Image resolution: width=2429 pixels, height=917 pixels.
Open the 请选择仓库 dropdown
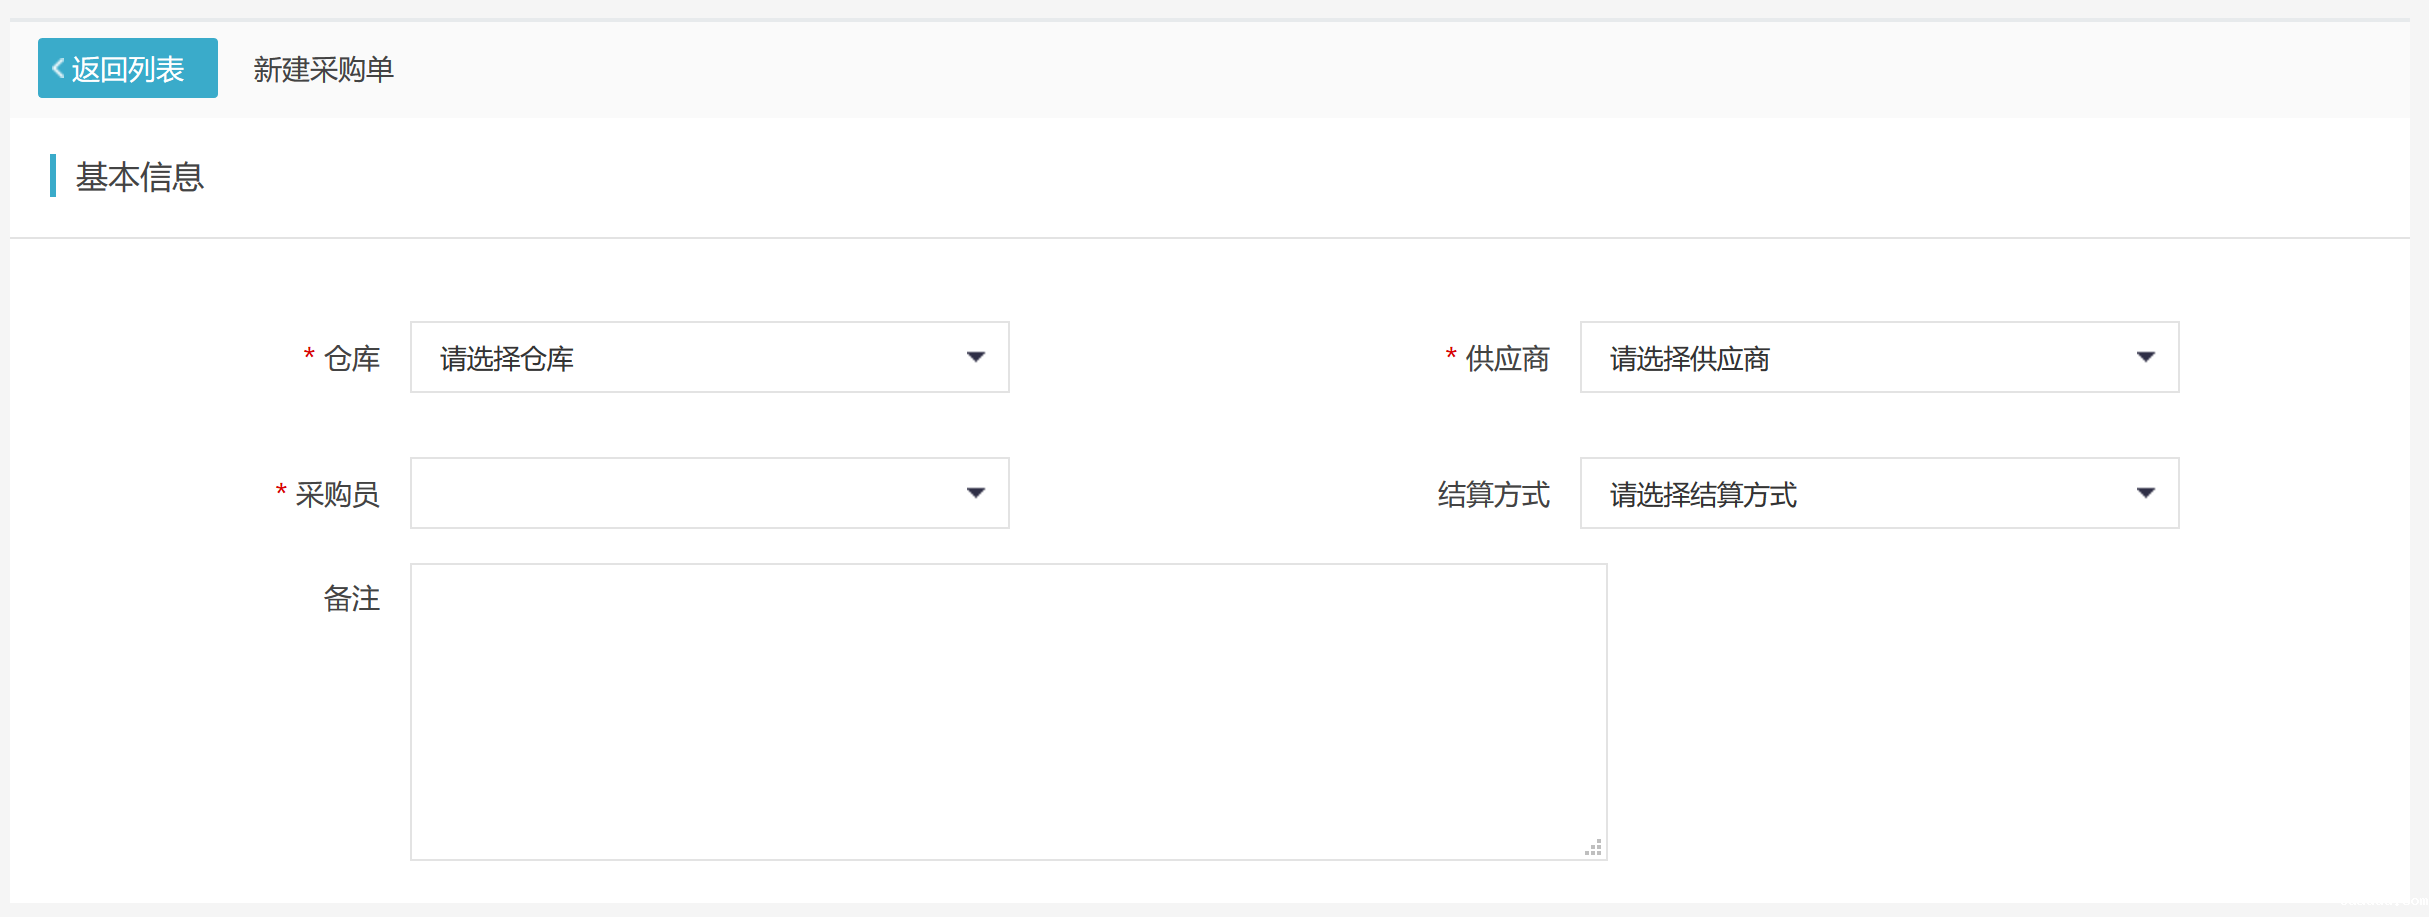coord(700,357)
